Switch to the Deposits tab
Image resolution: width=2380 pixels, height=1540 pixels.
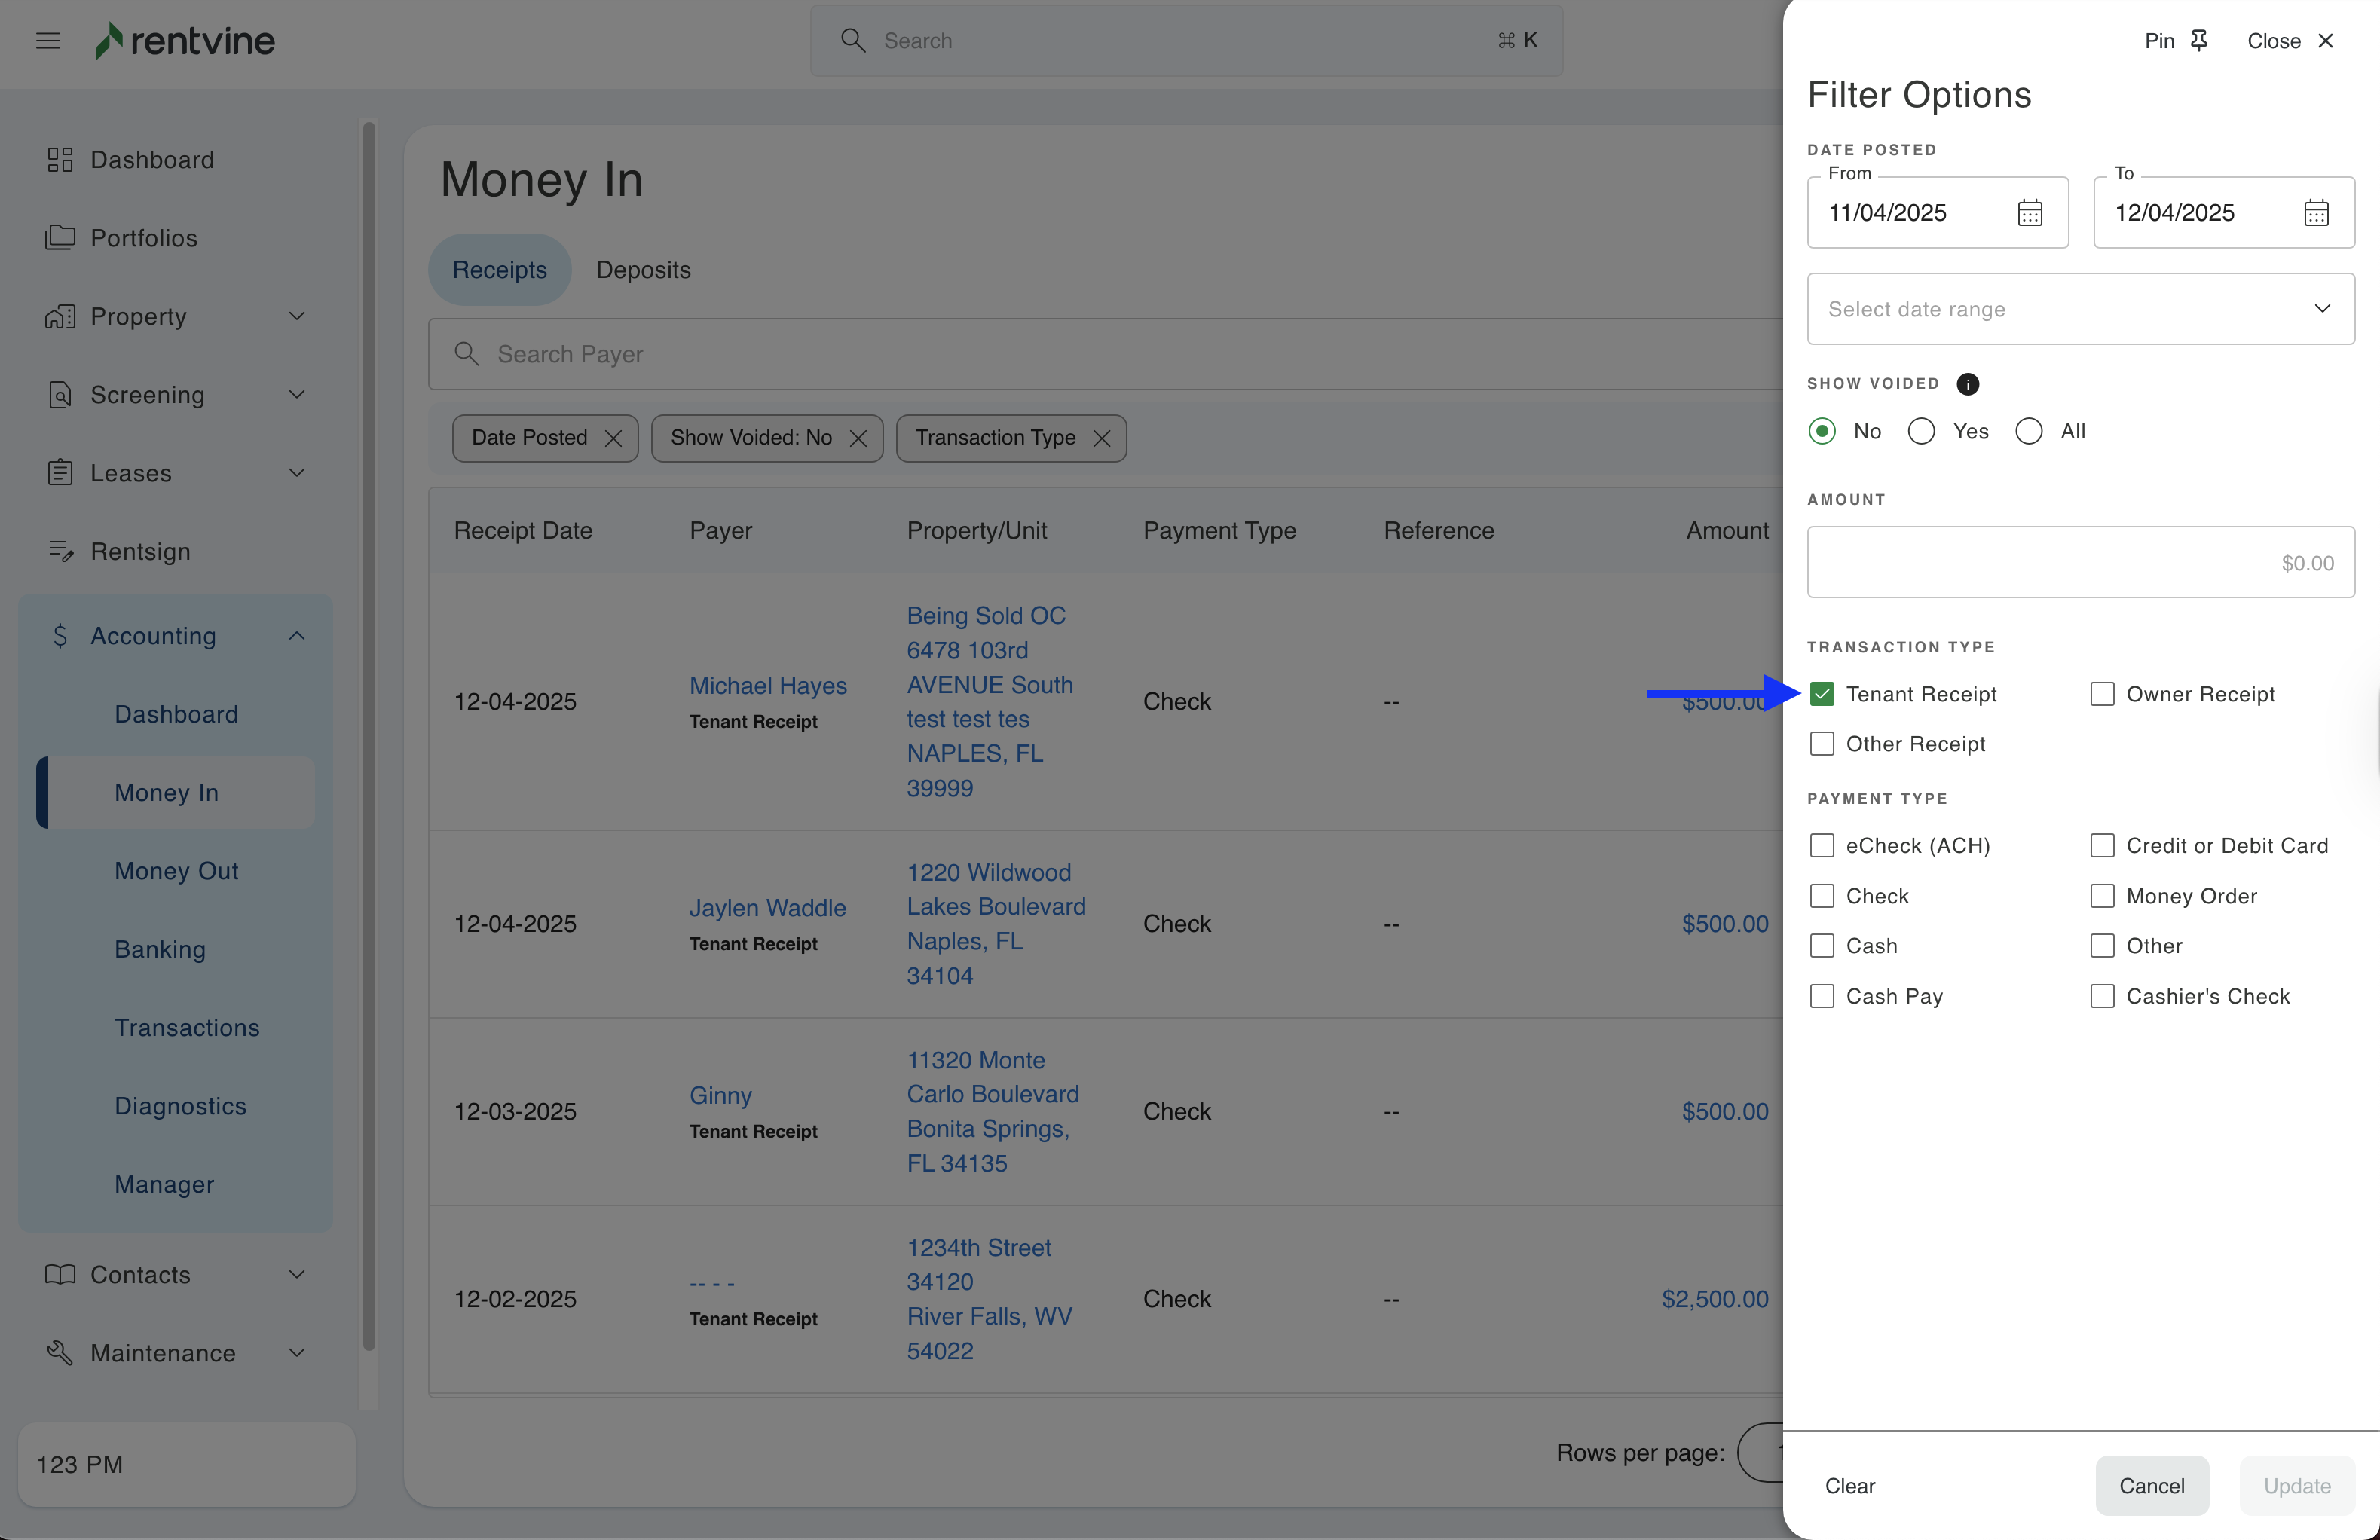click(x=643, y=270)
